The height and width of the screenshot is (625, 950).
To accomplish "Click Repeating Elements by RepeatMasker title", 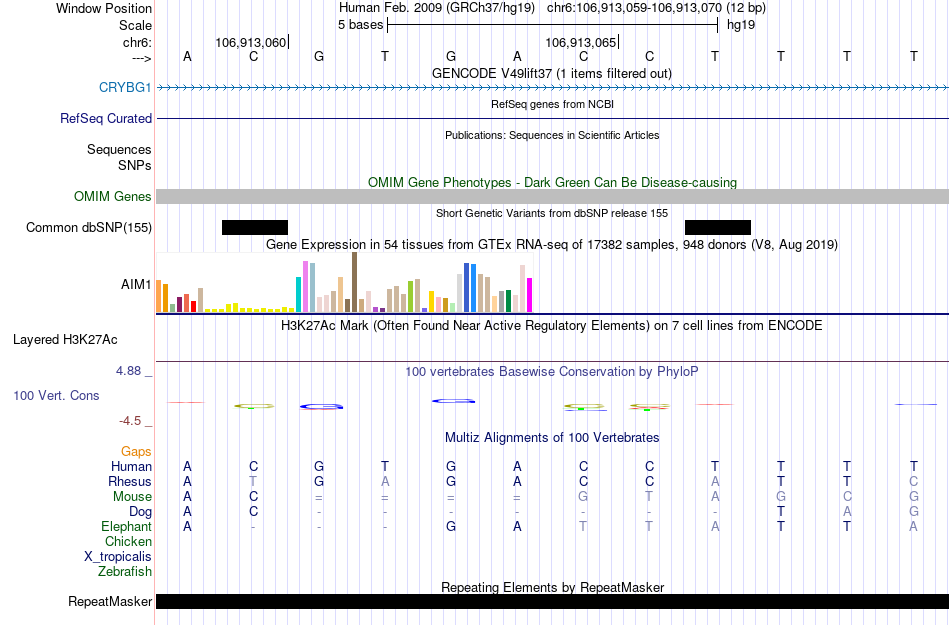I will coord(552,587).
